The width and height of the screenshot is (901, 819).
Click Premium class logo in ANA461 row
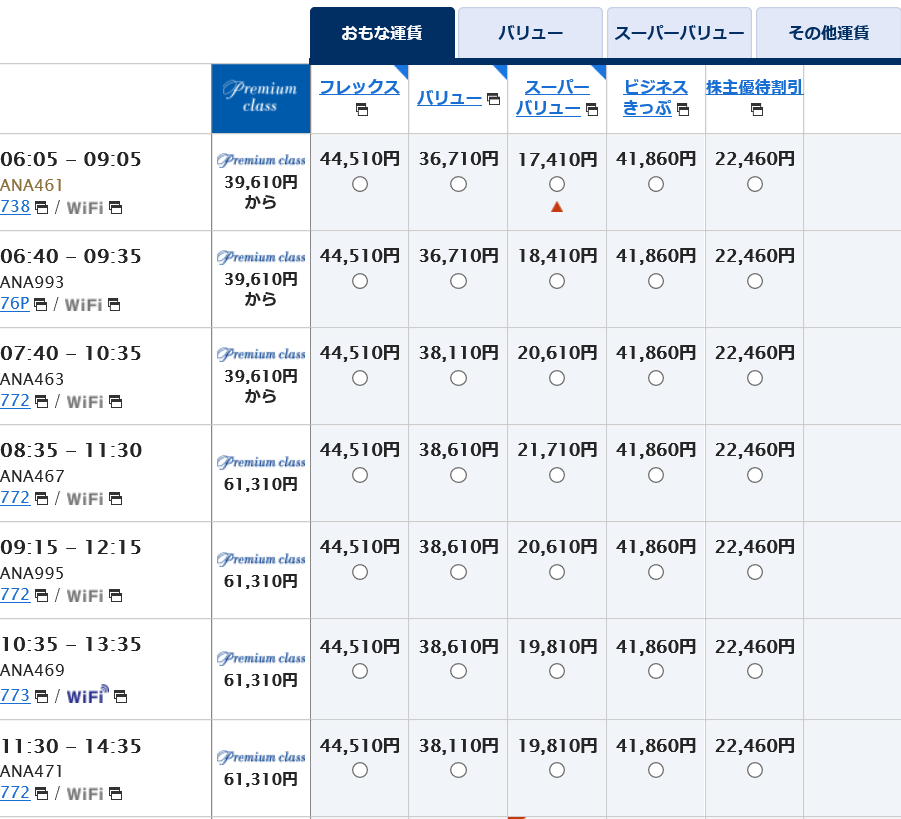pos(261,160)
